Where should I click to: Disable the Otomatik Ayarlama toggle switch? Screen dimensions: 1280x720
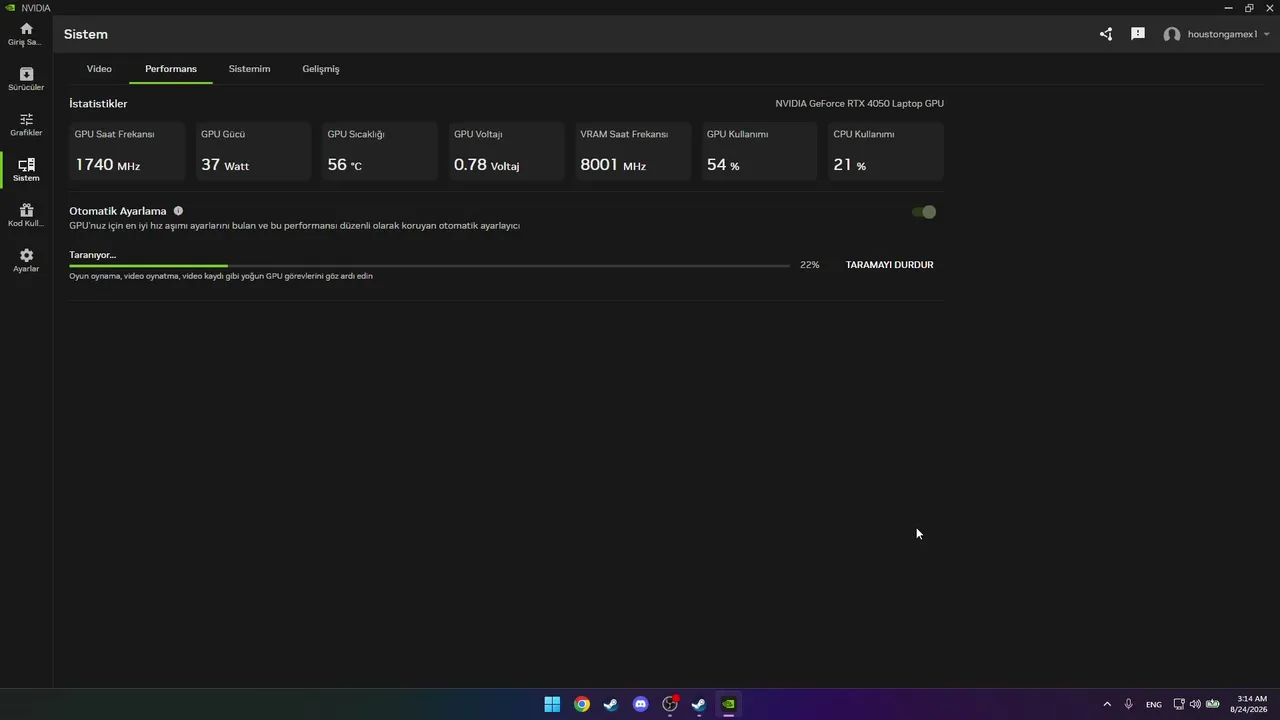924,212
